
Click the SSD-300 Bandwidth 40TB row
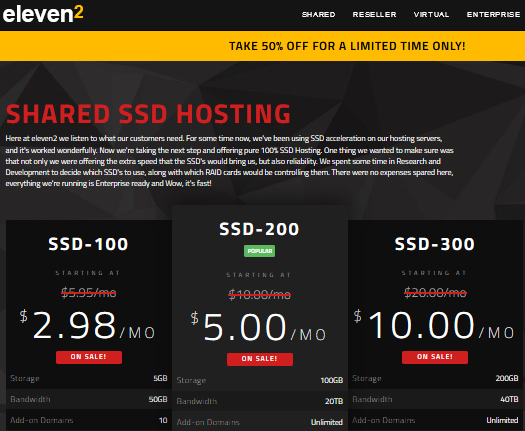(435, 399)
